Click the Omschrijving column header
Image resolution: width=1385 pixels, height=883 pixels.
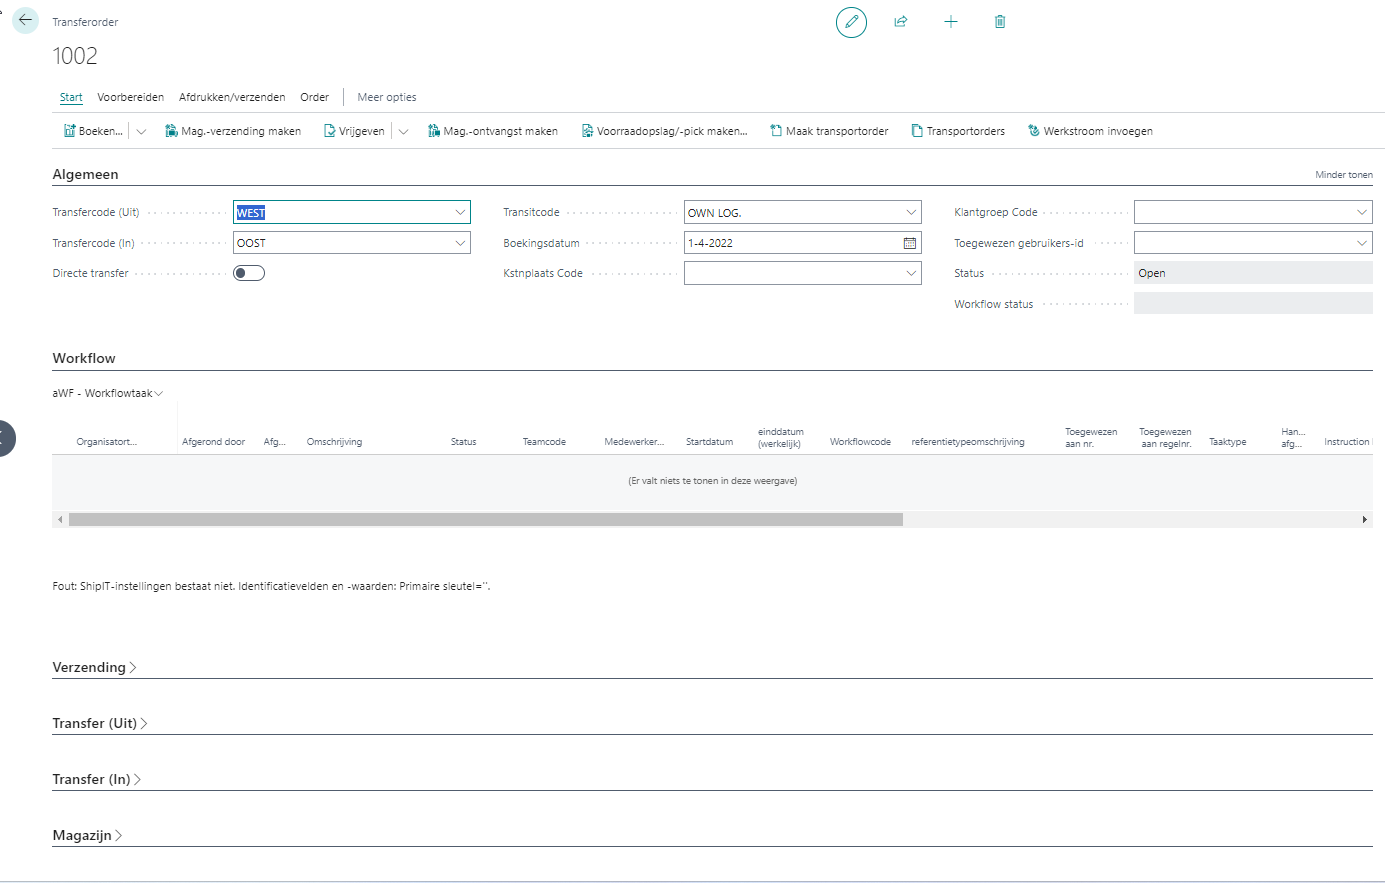click(334, 442)
